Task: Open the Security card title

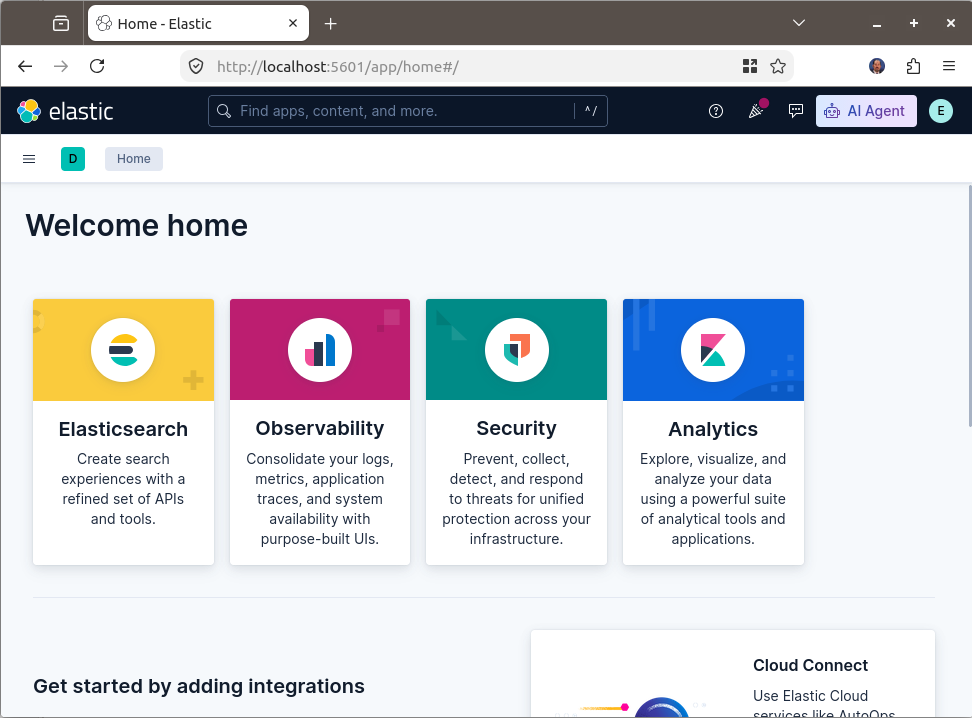Action: [x=516, y=428]
